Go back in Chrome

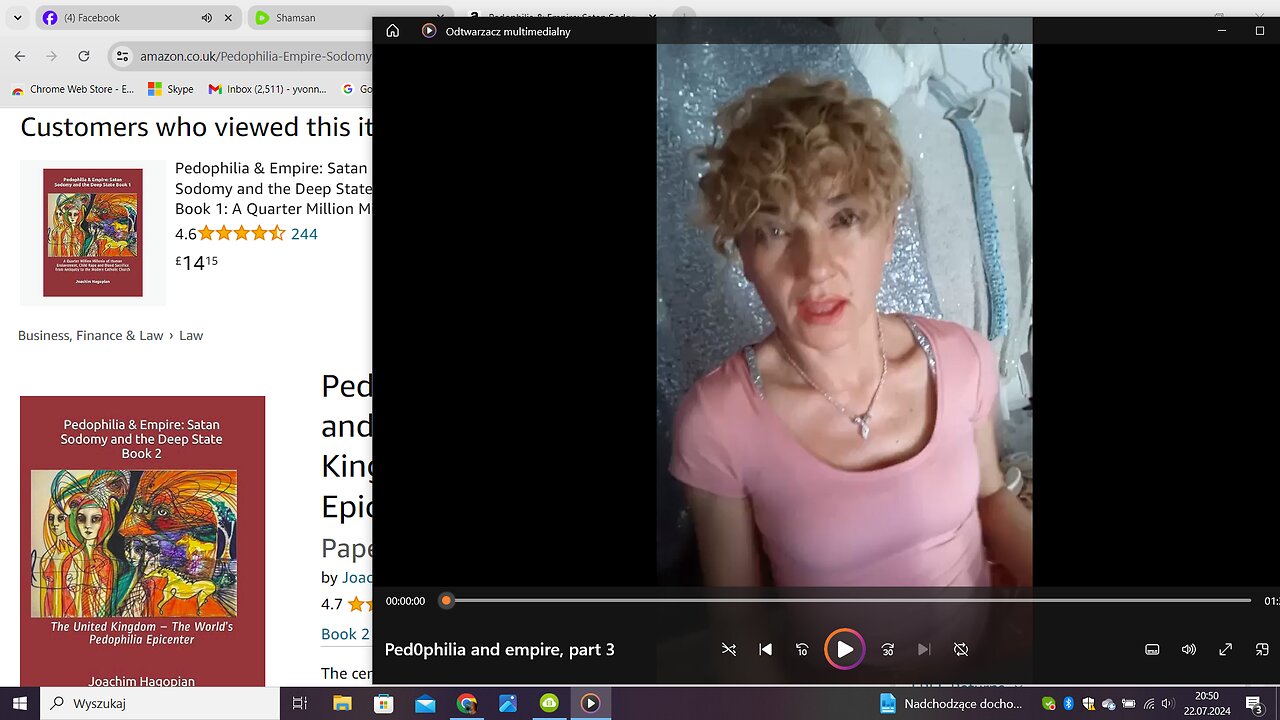coord(20,56)
